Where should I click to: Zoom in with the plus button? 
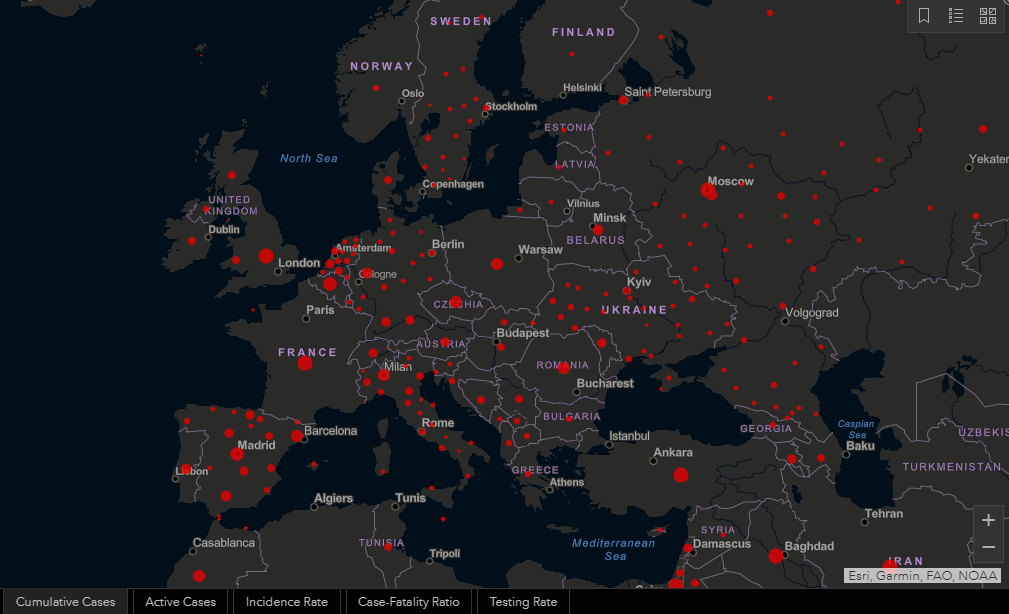coord(988,520)
